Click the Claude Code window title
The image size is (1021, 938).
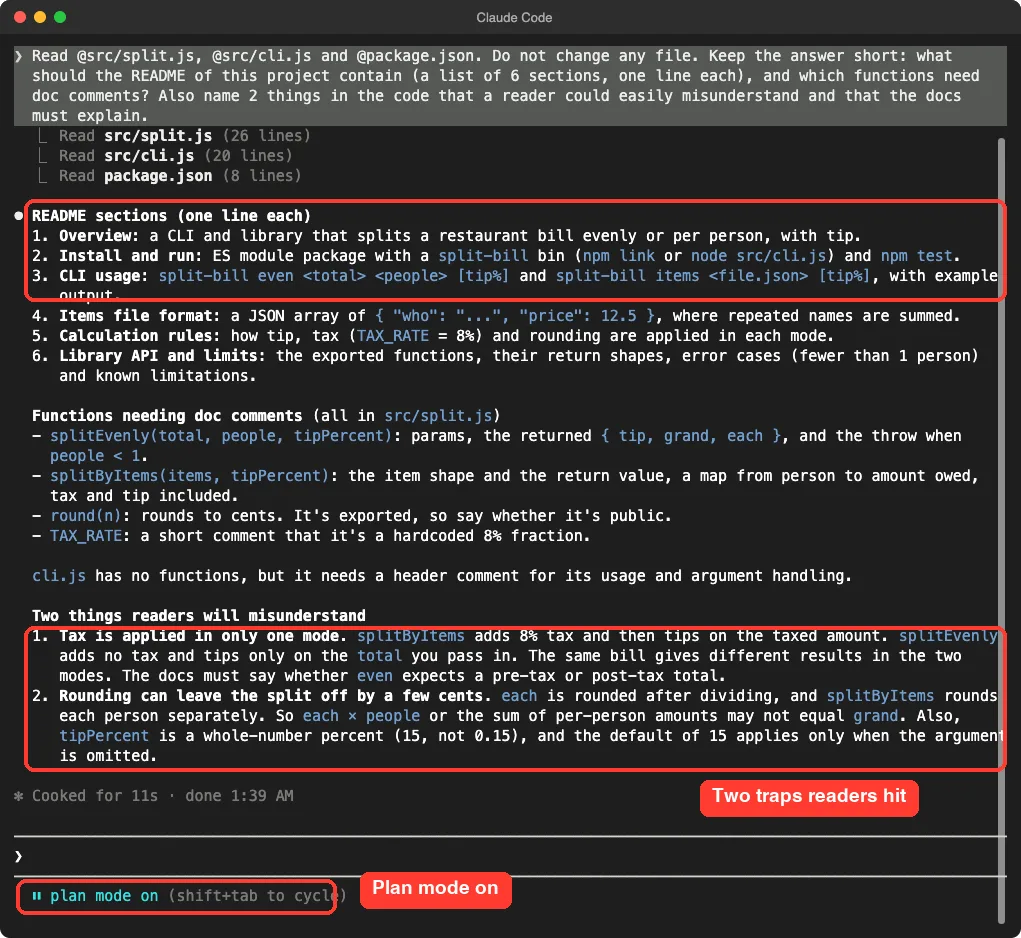tap(514, 18)
